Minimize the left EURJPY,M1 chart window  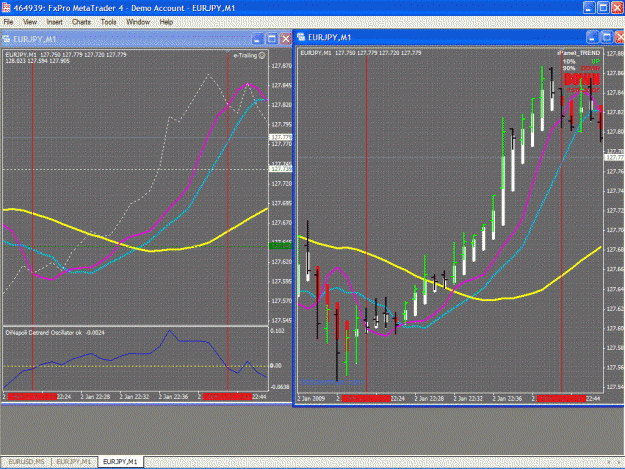258,39
